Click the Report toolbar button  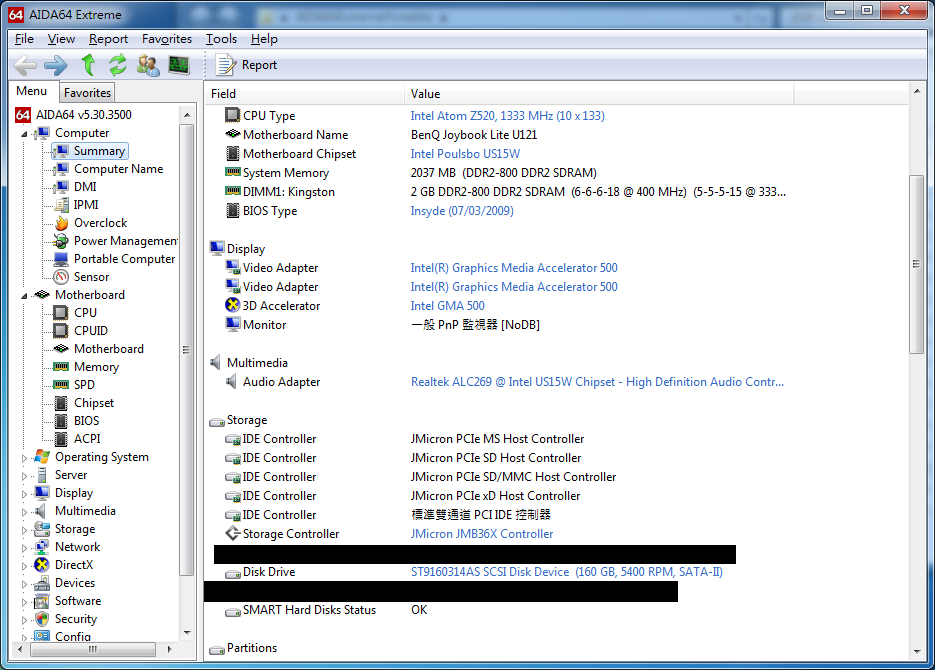246,65
